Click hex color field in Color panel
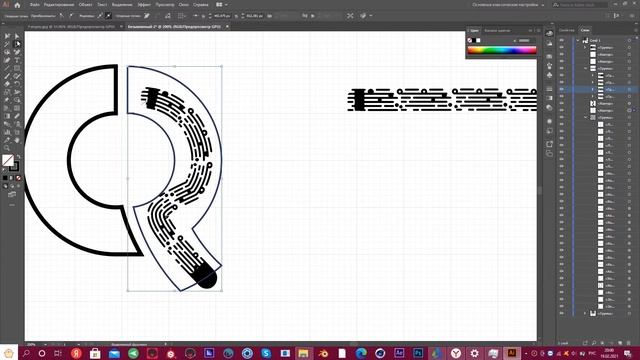Image resolution: width=640 pixels, height=360 pixels. pos(524,40)
